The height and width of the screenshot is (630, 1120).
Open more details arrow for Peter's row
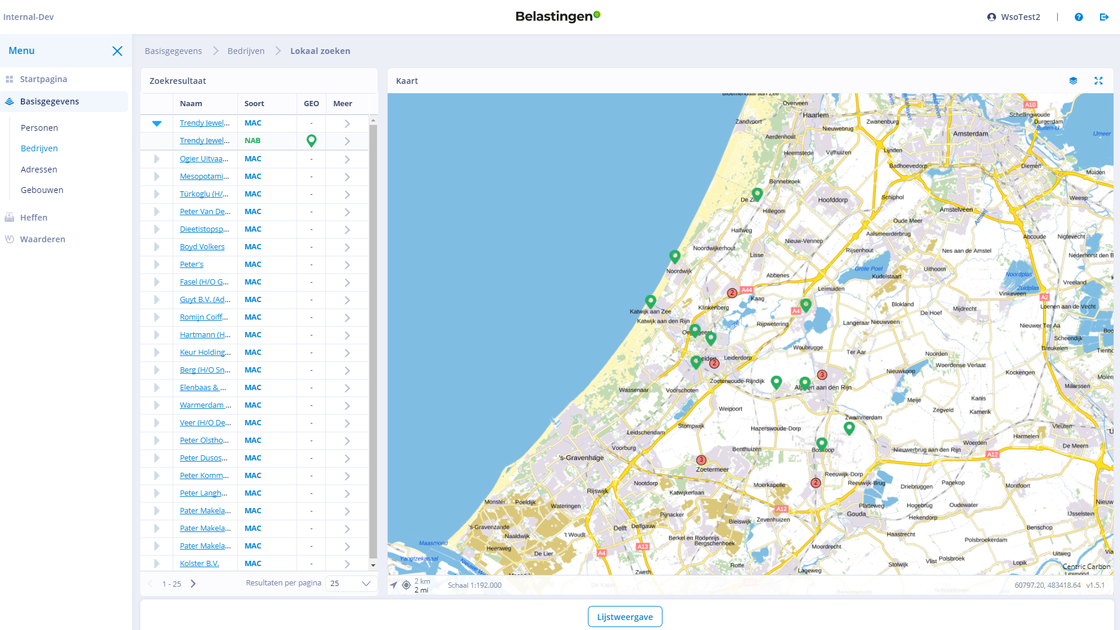click(x=347, y=265)
